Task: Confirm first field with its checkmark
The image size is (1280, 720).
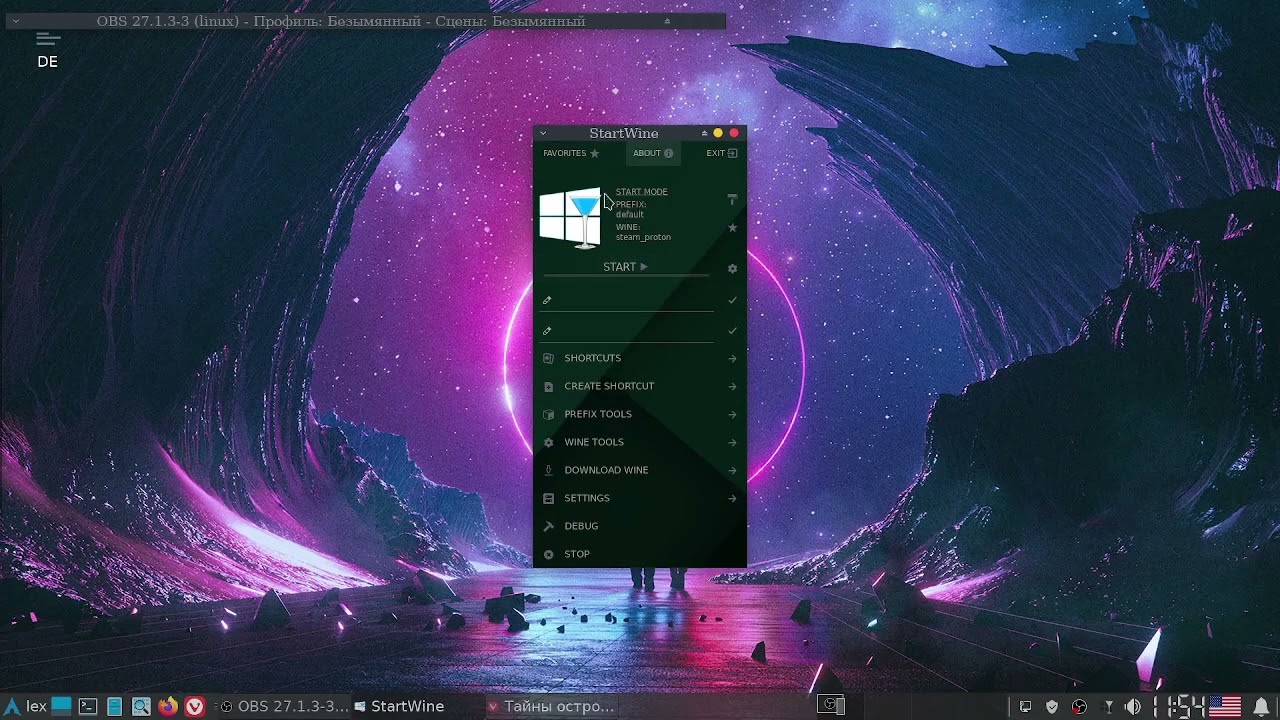Action: click(x=732, y=300)
